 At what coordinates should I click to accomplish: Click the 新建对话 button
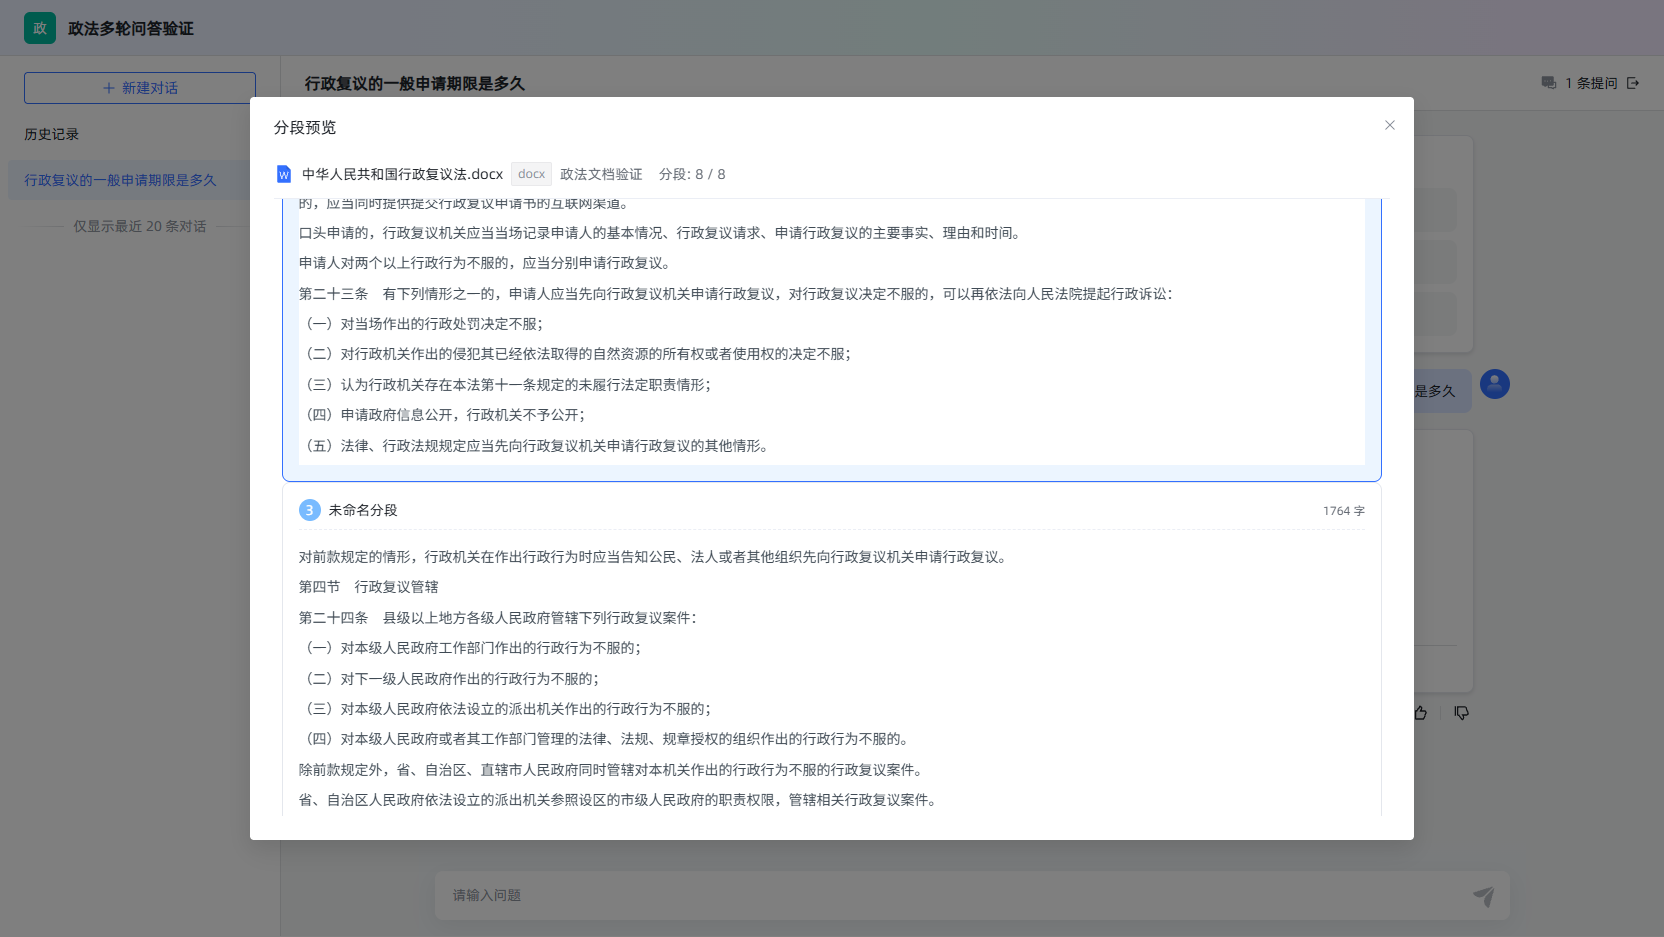(x=140, y=88)
